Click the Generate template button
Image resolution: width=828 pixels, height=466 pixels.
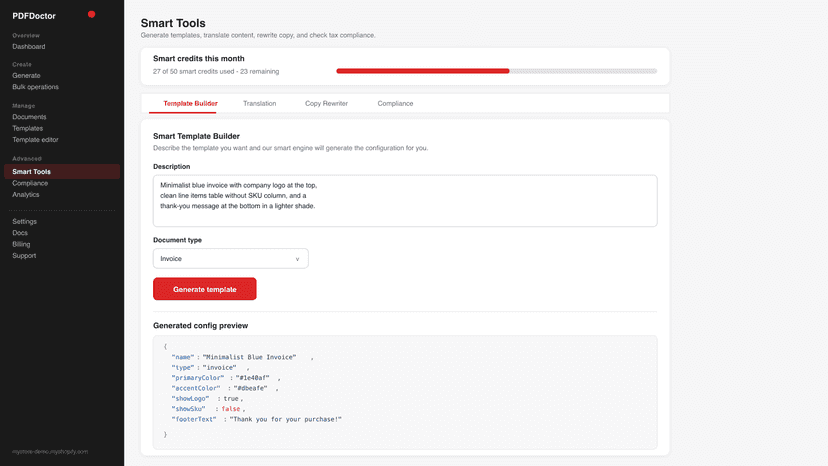click(x=205, y=289)
